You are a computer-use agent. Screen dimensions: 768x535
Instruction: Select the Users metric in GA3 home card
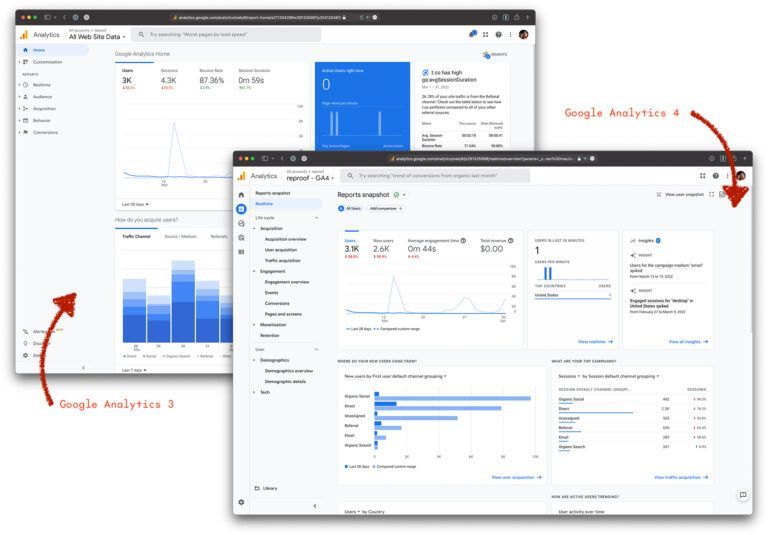(128, 79)
